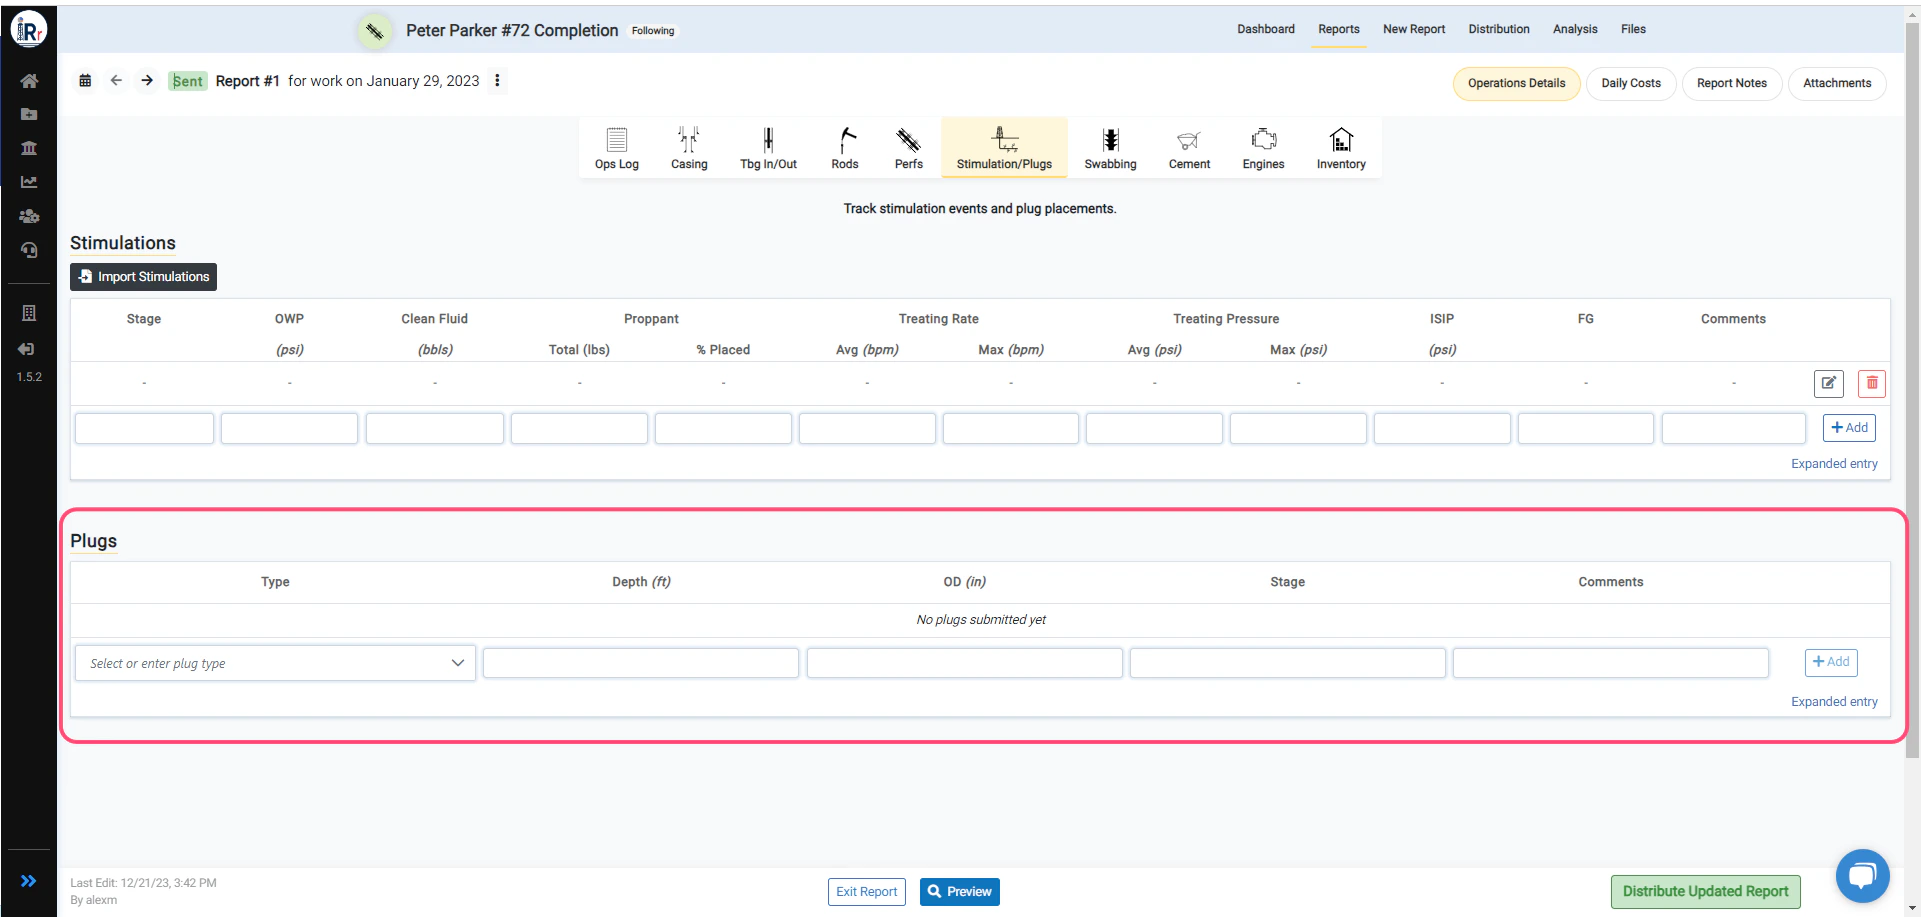This screenshot has height=917, width=1921.
Task: Open the folder icon in sidebar
Action: [29, 114]
